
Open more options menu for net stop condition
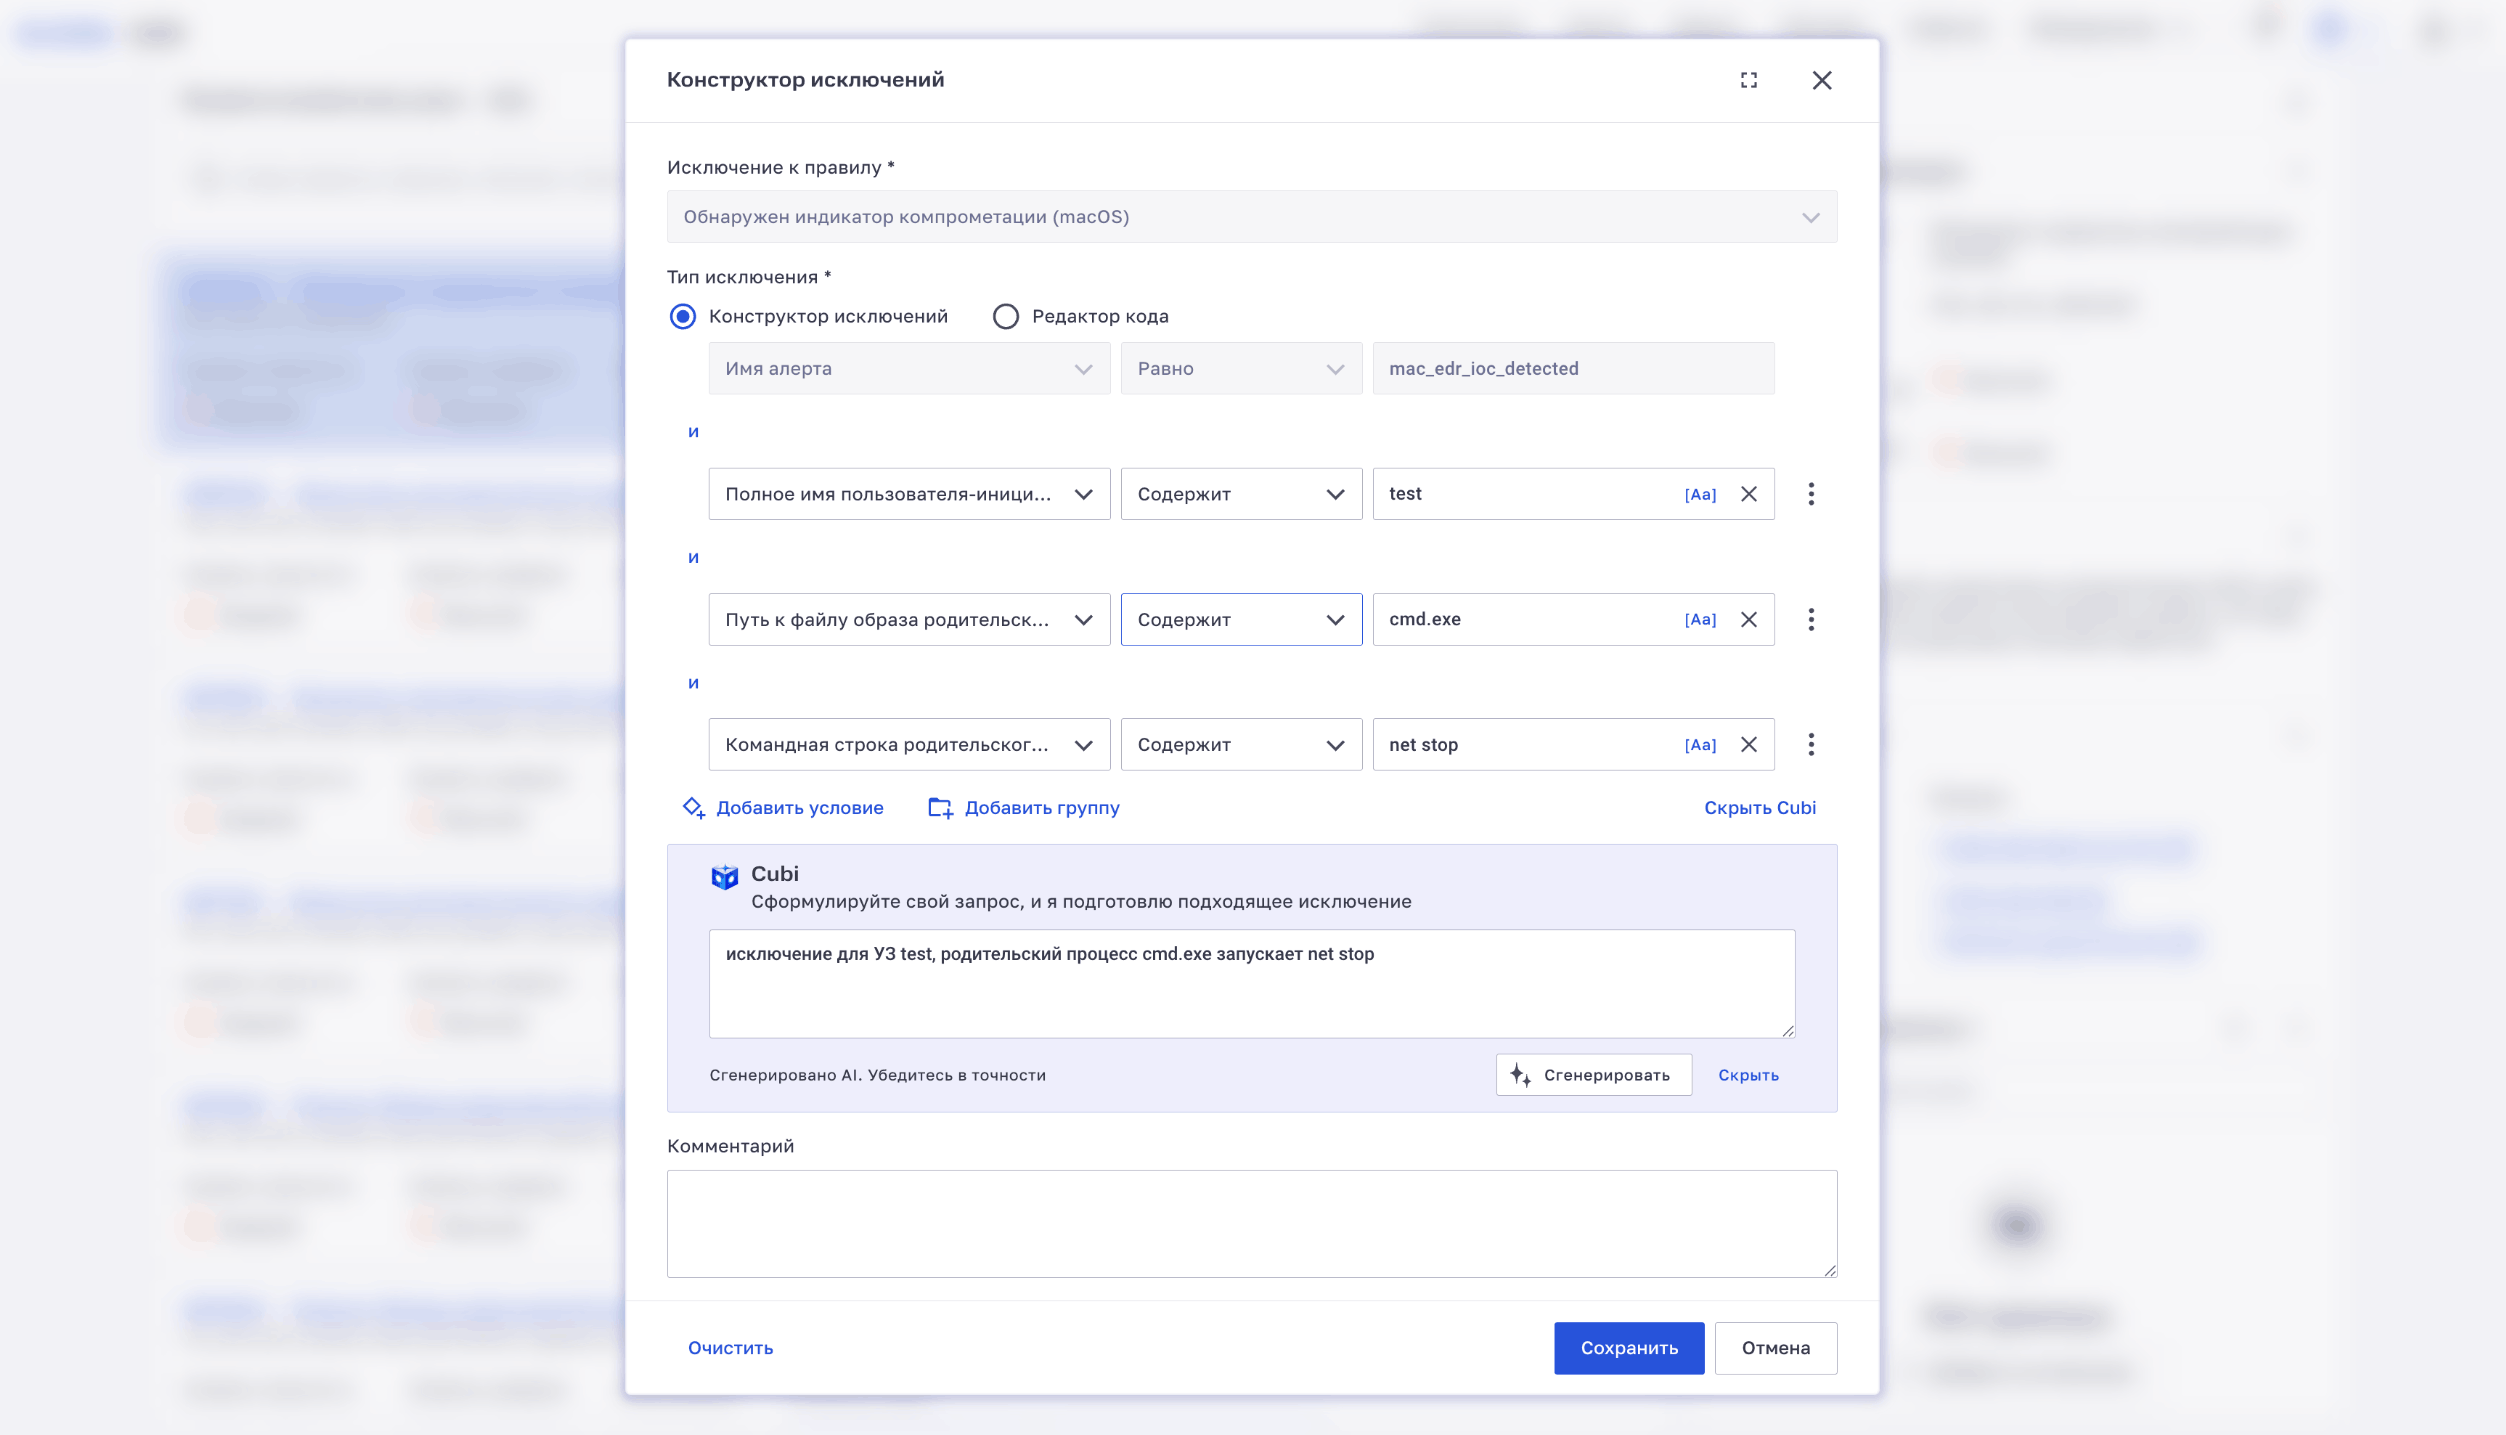[x=1811, y=745]
